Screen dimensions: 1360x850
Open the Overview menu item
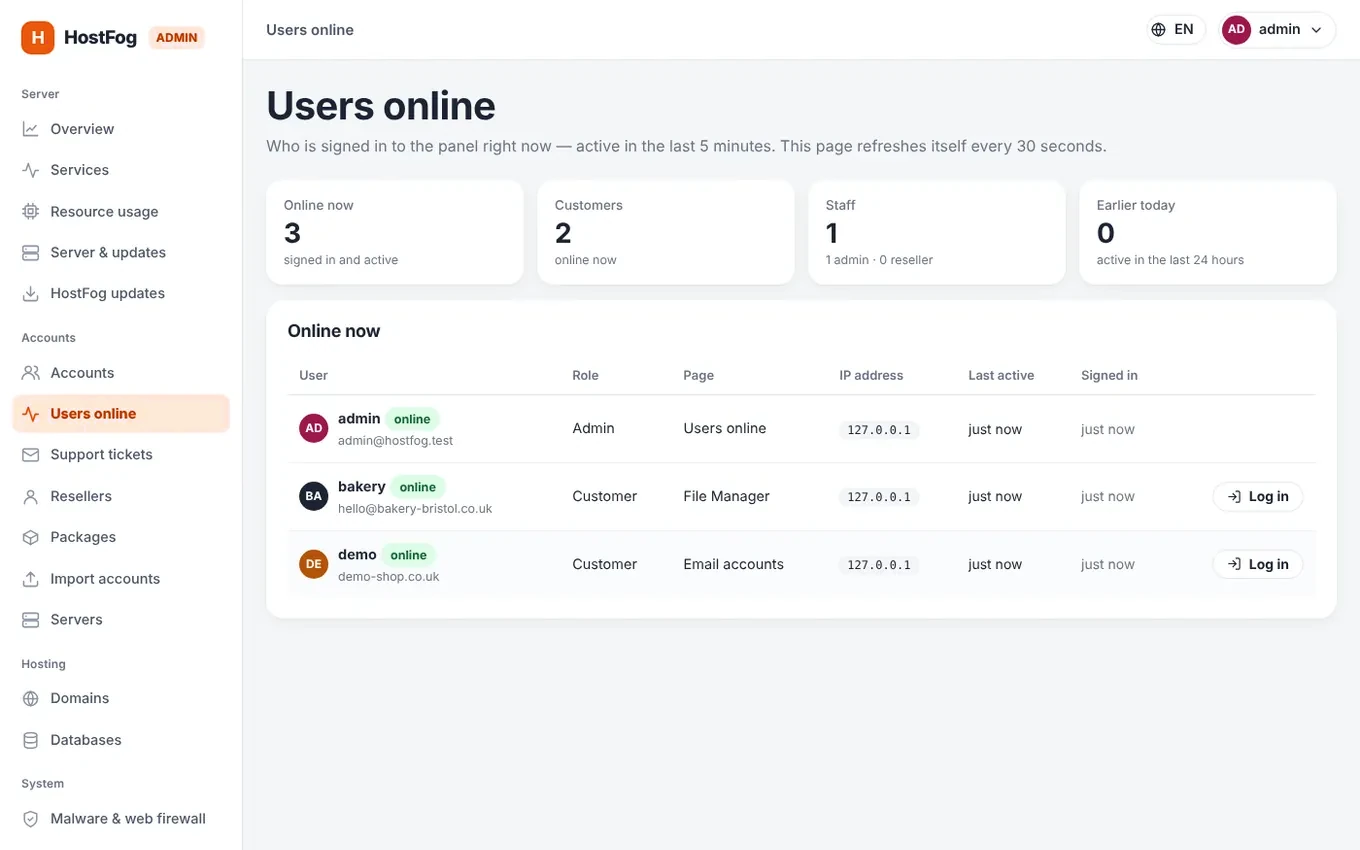121,129
